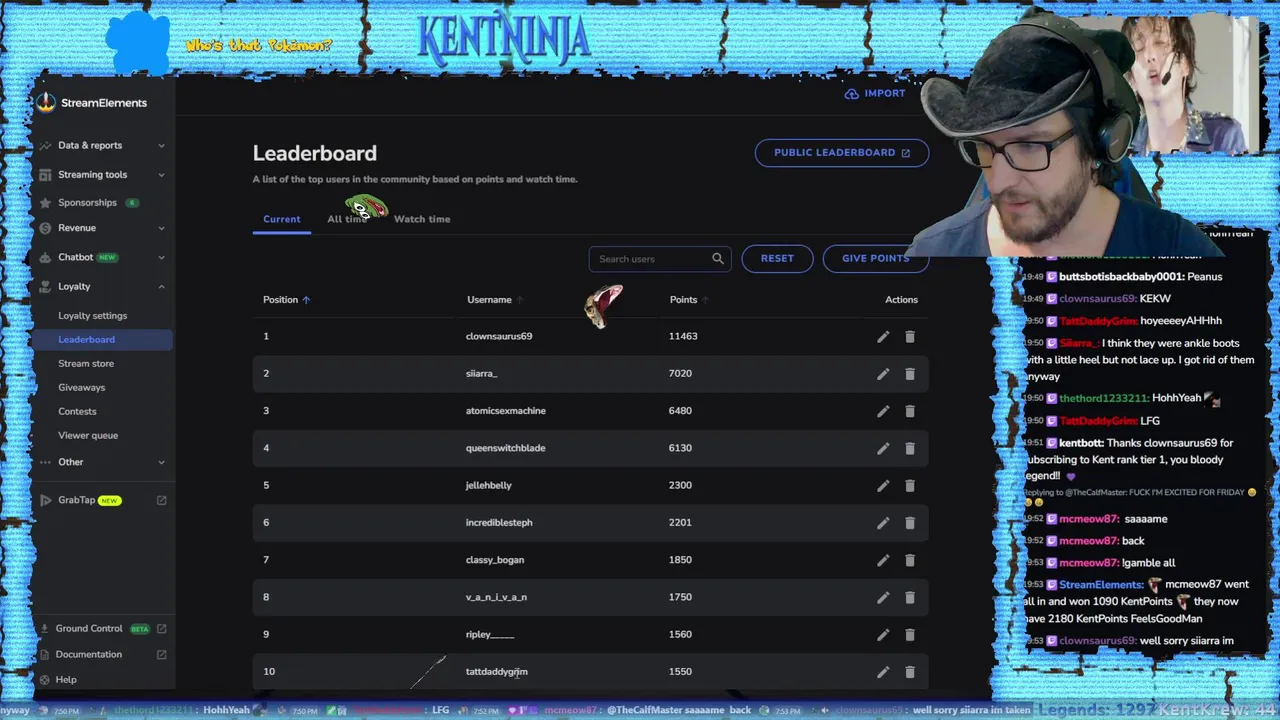Switch to Watch time tab
Screen dimensions: 1280x720
422,219
